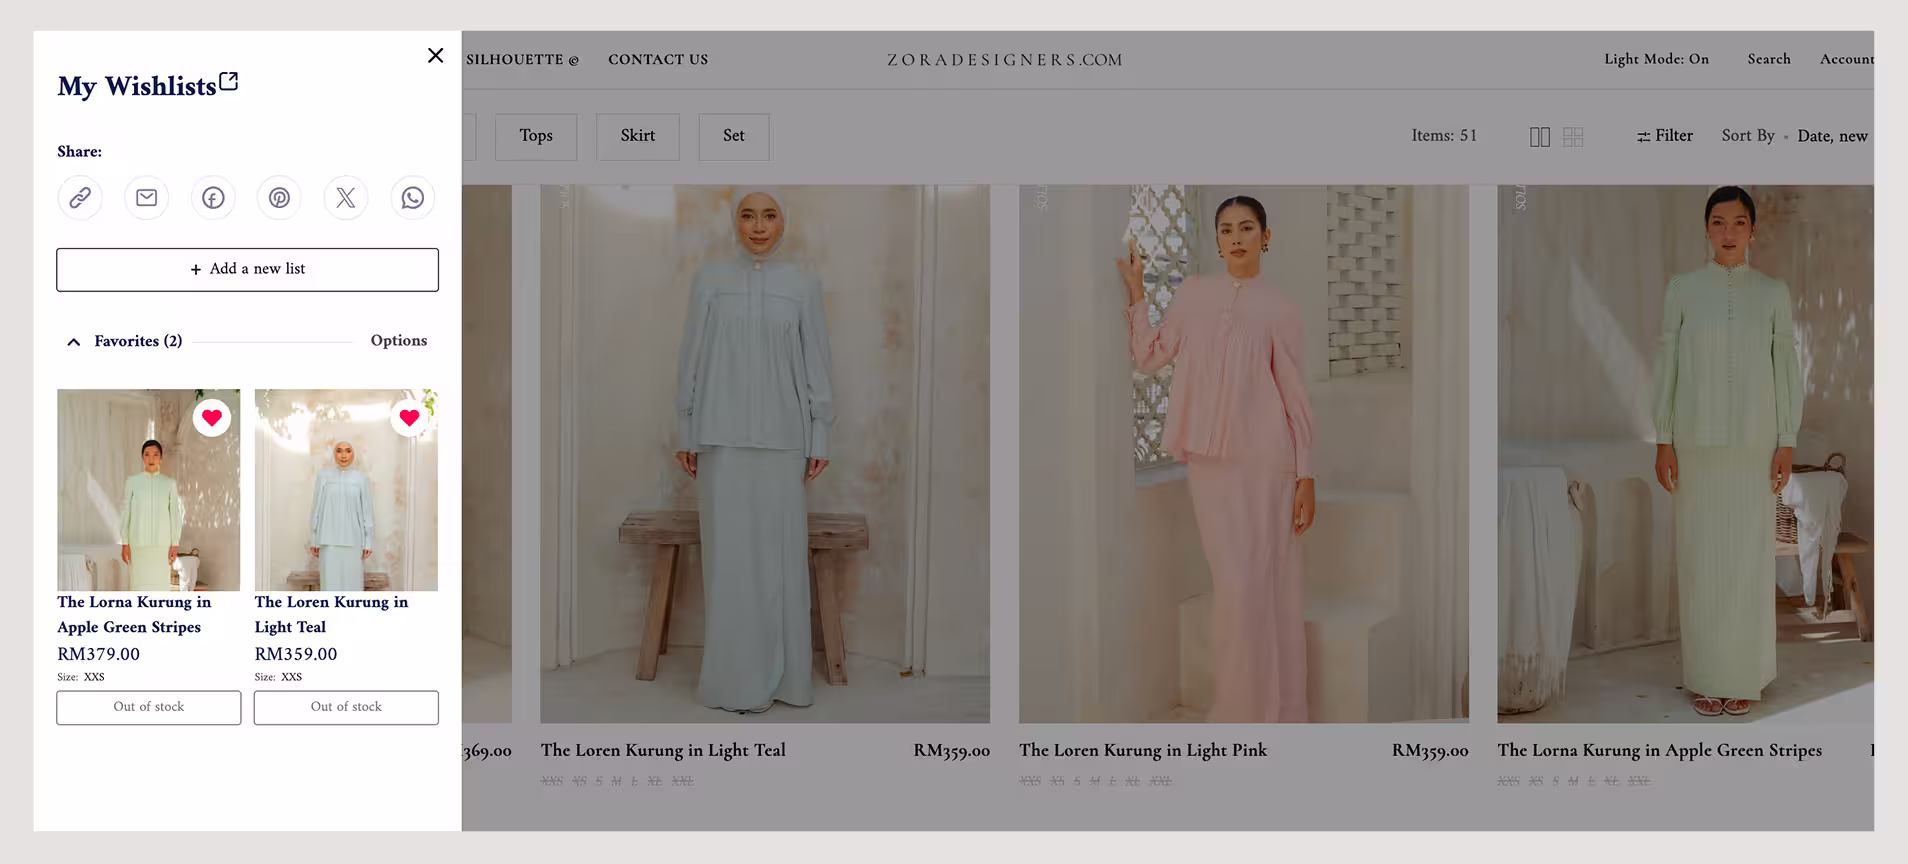The height and width of the screenshot is (864, 1908).
Task: Click Out of stock under Loren Kurung
Action: pyautogui.click(x=346, y=707)
